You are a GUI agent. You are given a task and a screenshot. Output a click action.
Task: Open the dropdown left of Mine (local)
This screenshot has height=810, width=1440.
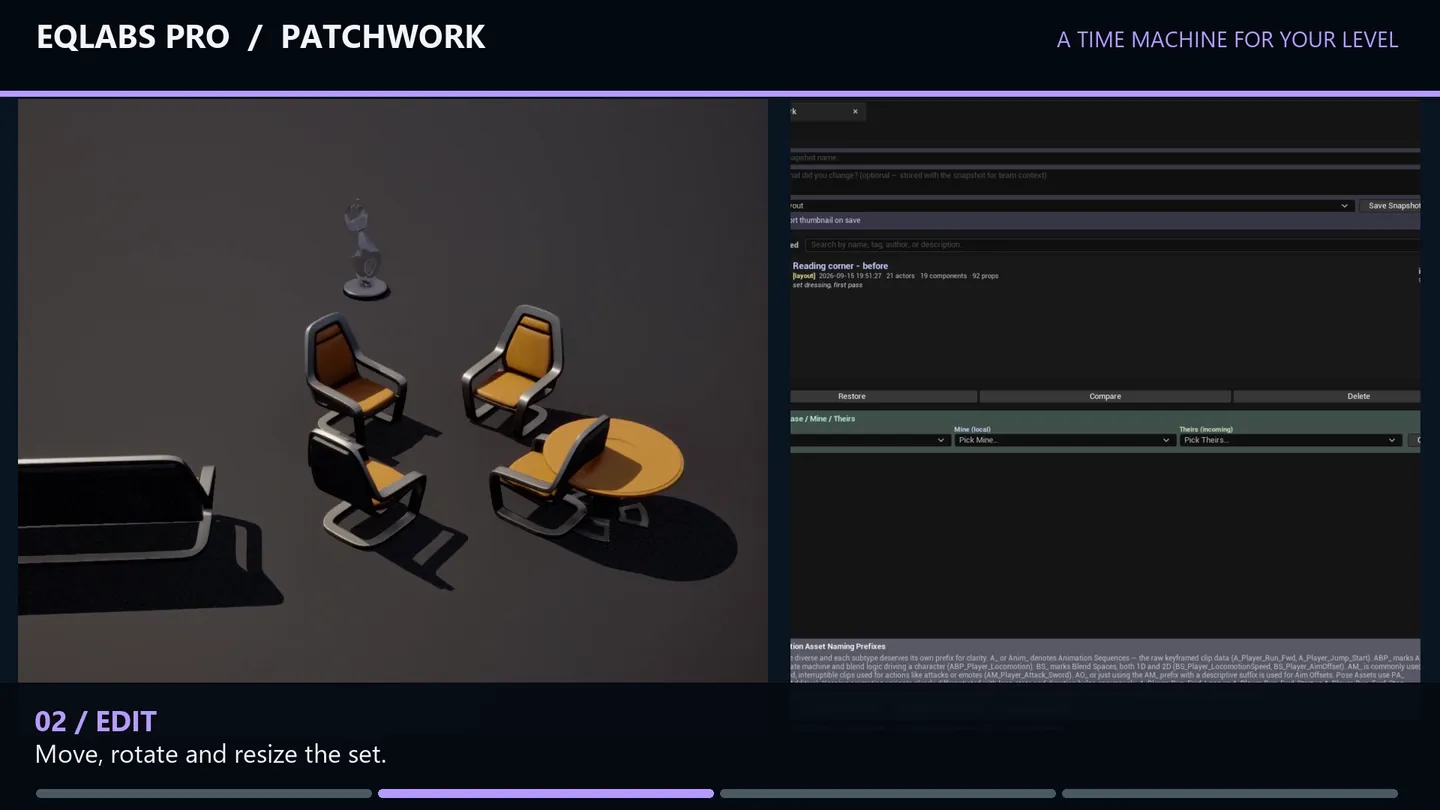tap(869, 440)
